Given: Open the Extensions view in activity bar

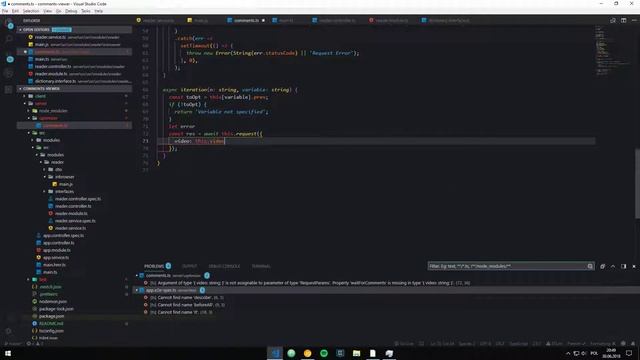Looking at the screenshot, I should pos(9,89).
